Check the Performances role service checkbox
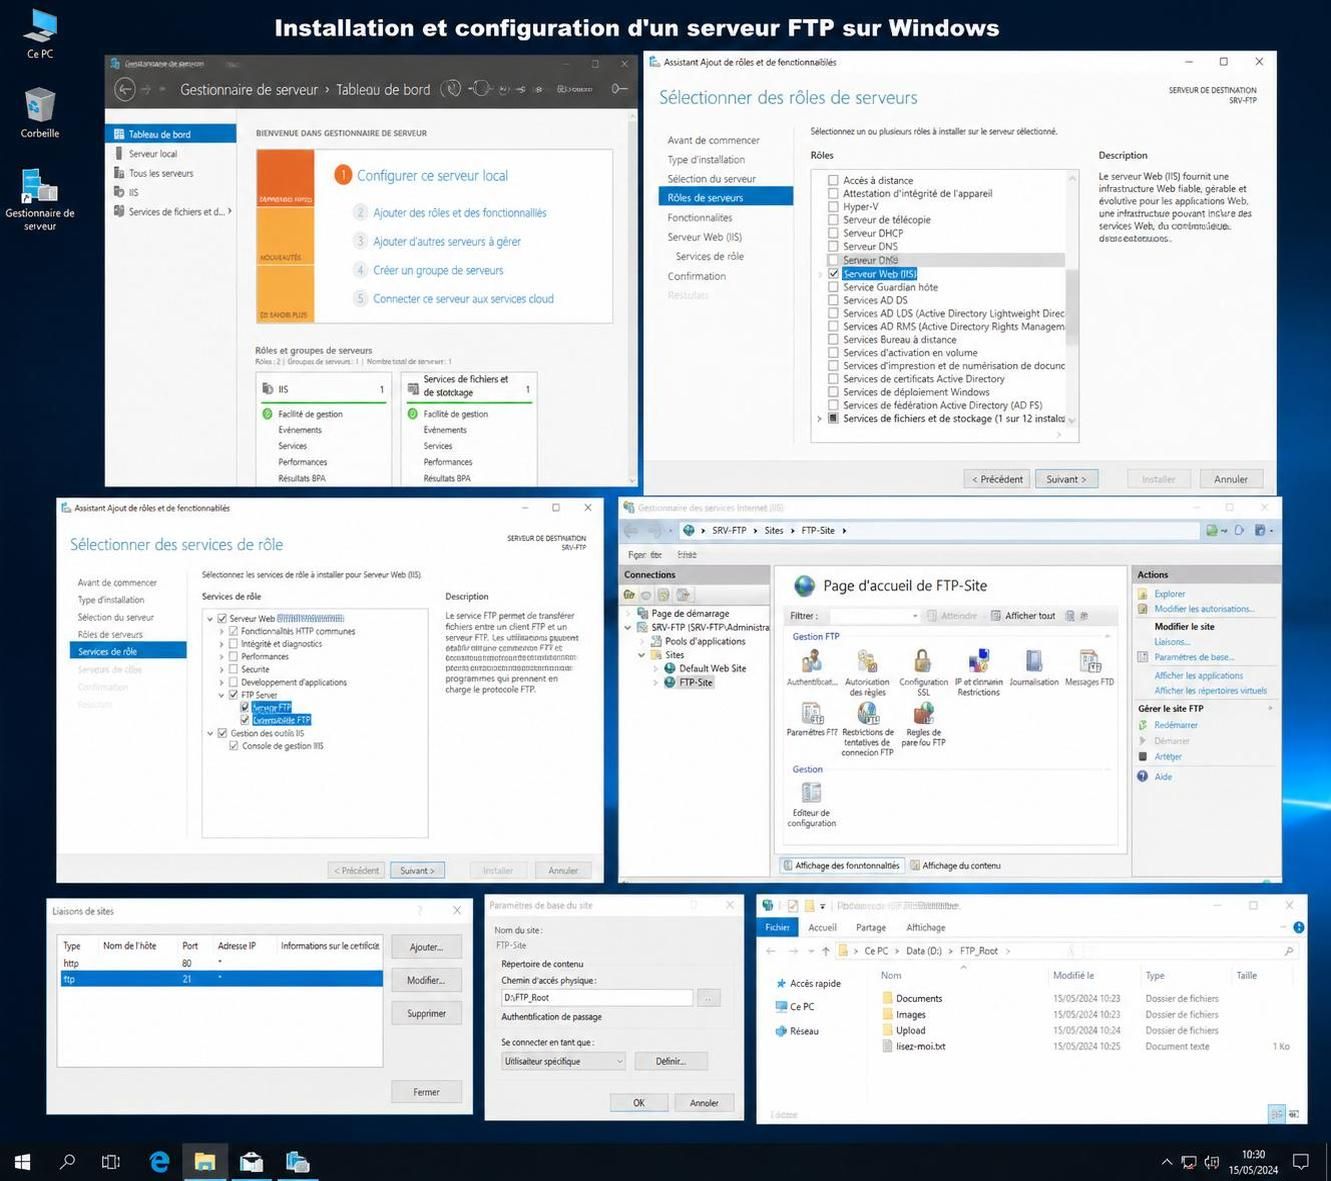 [x=233, y=657]
